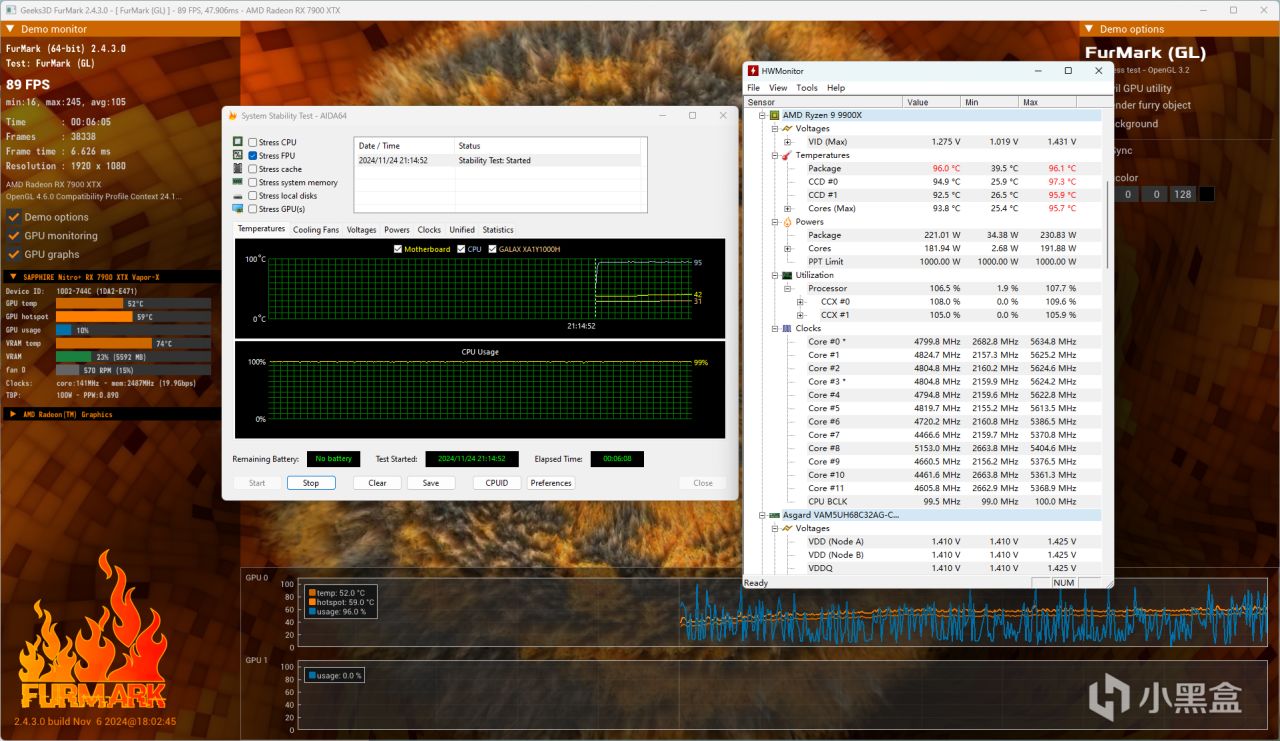Open the Tools menu in HWMonitor
The image size is (1280, 741).
point(807,88)
